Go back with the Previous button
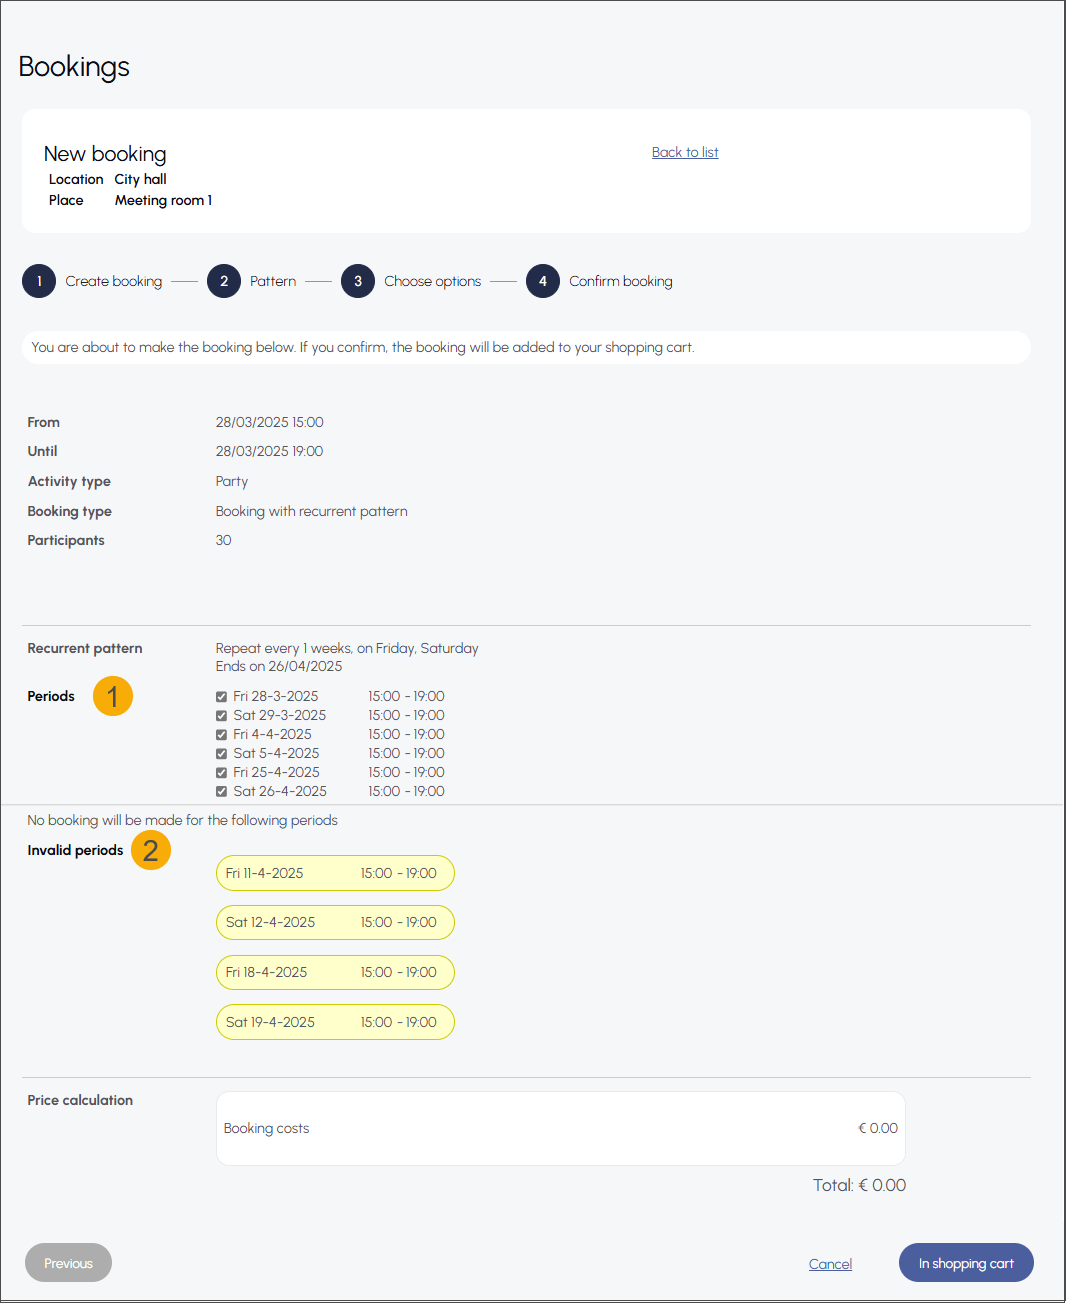Image resolution: width=1066 pixels, height=1303 pixels. click(x=68, y=1263)
